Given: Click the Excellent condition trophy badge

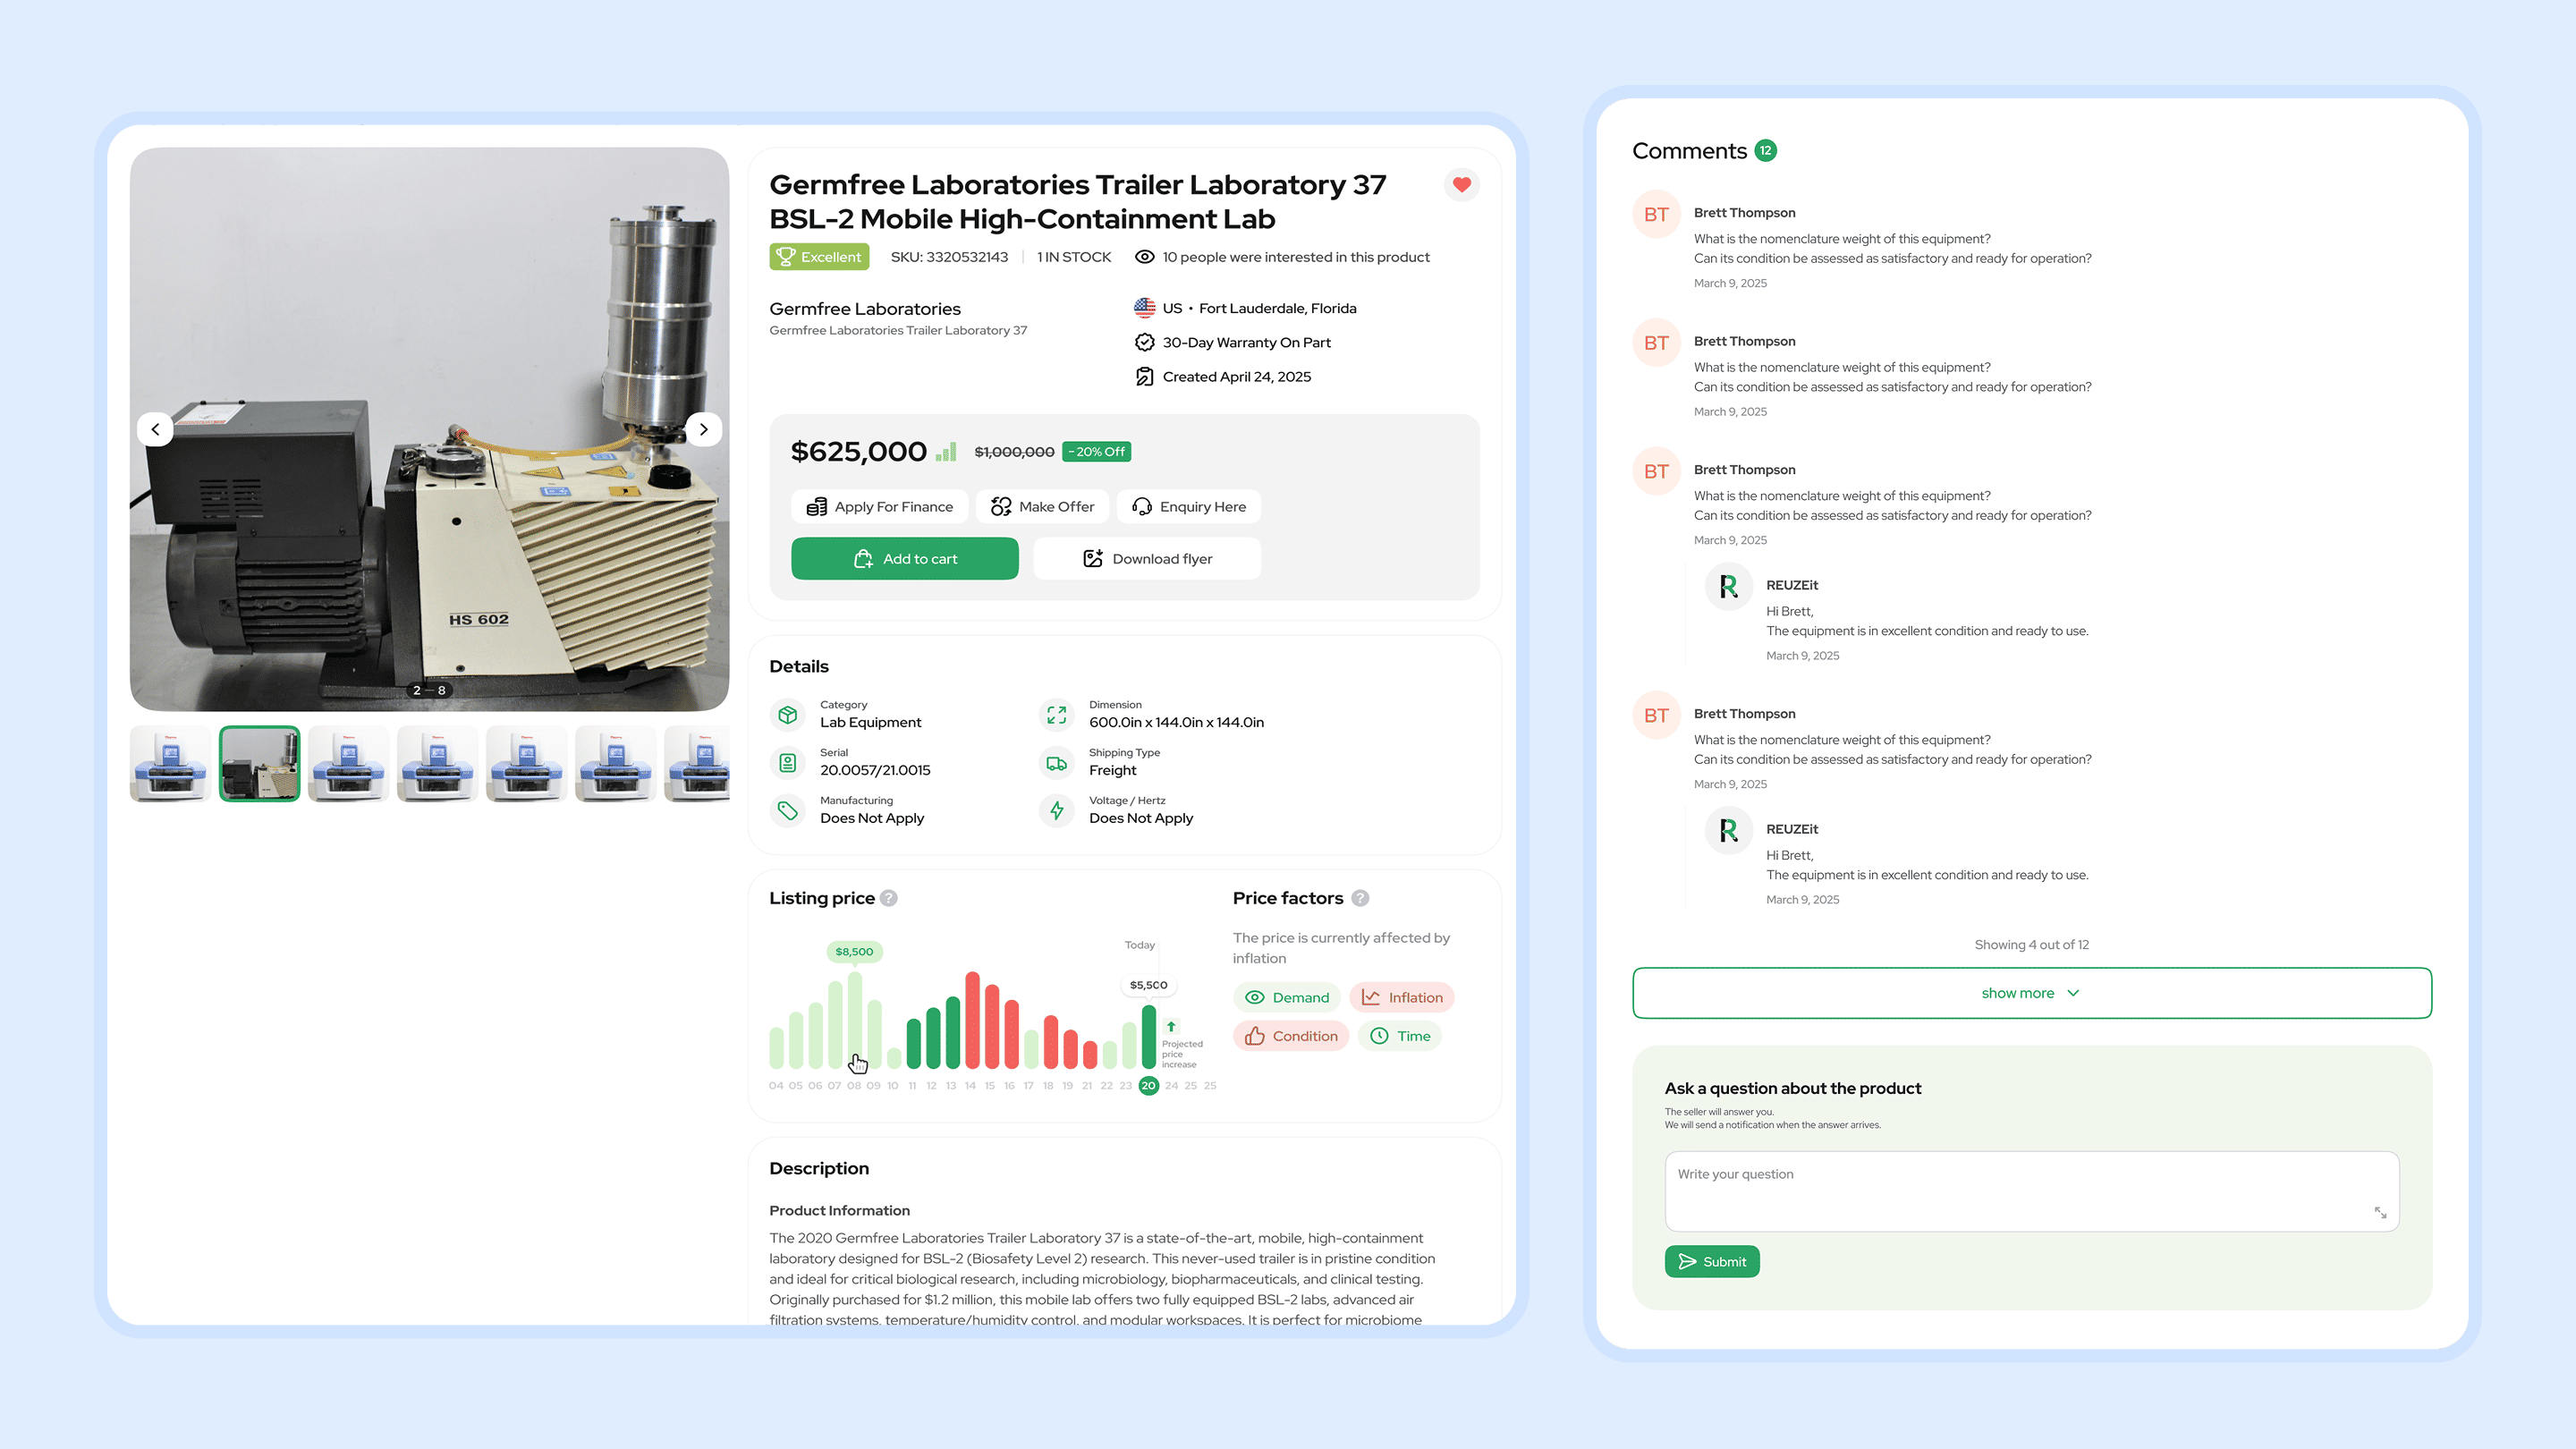Looking at the screenshot, I should 819,257.
